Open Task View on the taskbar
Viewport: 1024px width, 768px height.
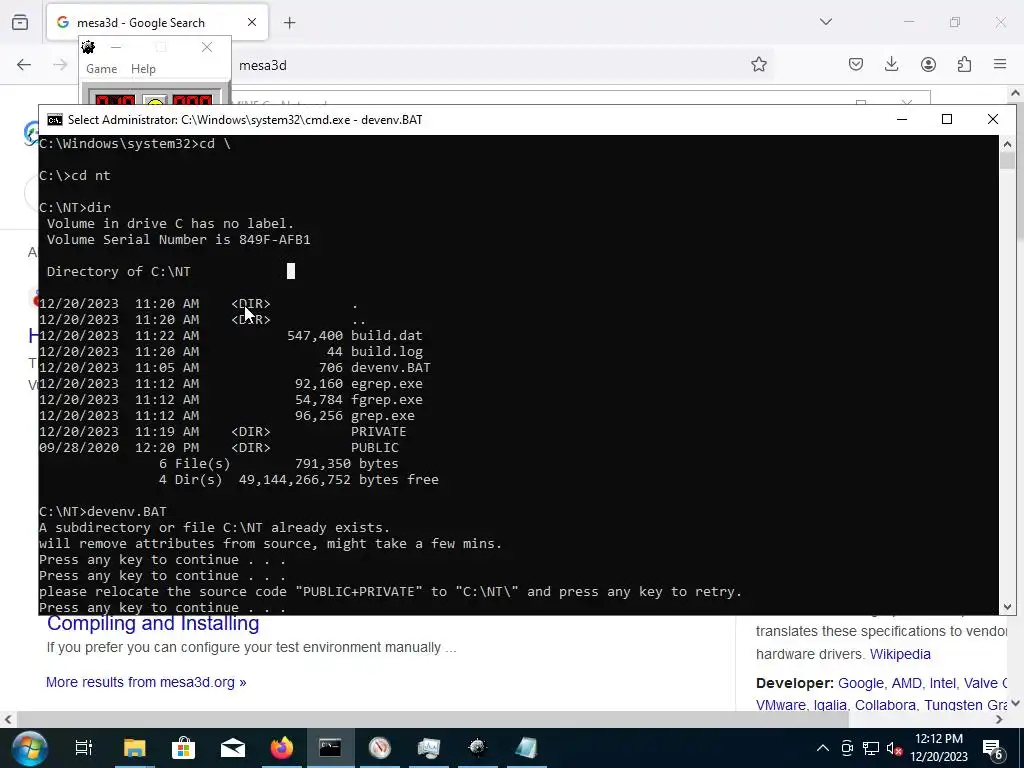pyautogui.click(x=84, y=748)
